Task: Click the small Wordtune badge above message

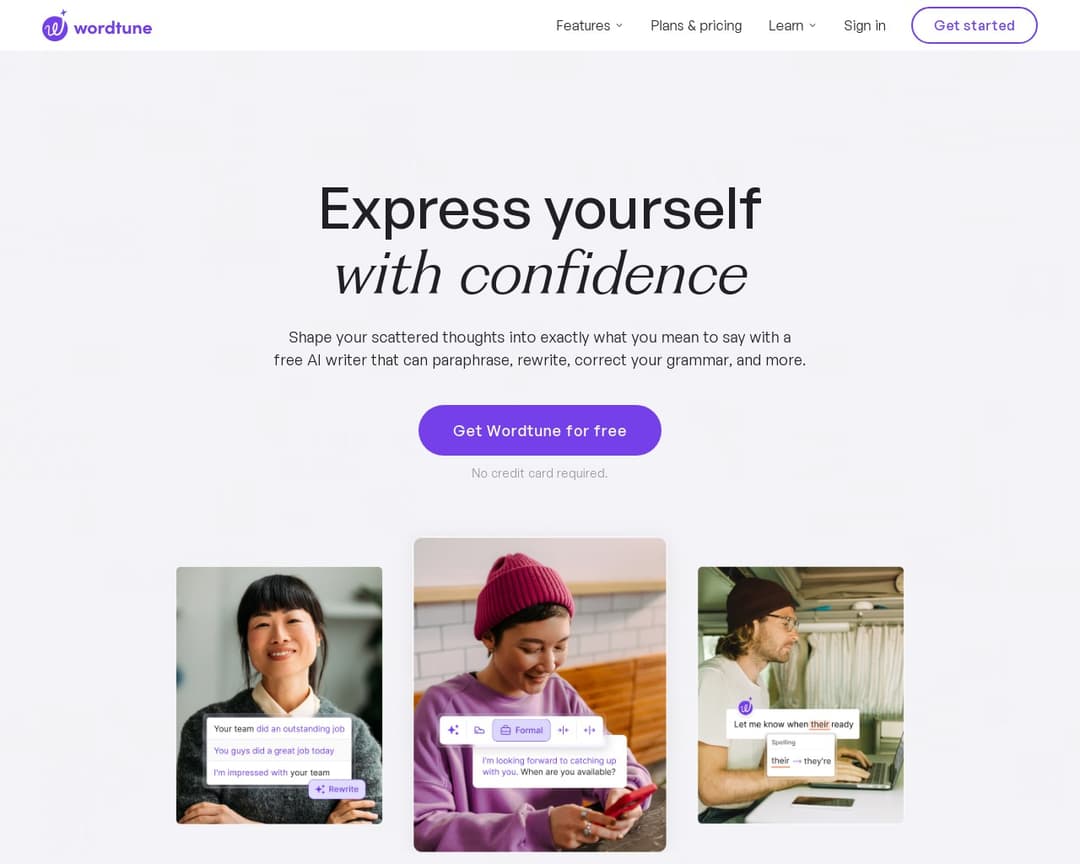Action: coord(745,706)
